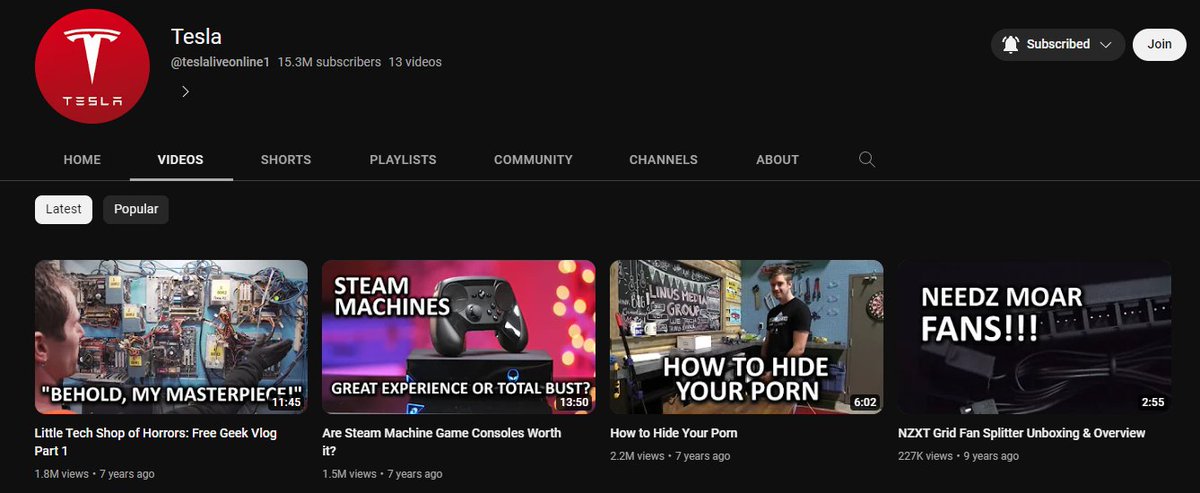
Task: Open Little Tech Shop of Horrors thumbnail
Action: point(171,337)
